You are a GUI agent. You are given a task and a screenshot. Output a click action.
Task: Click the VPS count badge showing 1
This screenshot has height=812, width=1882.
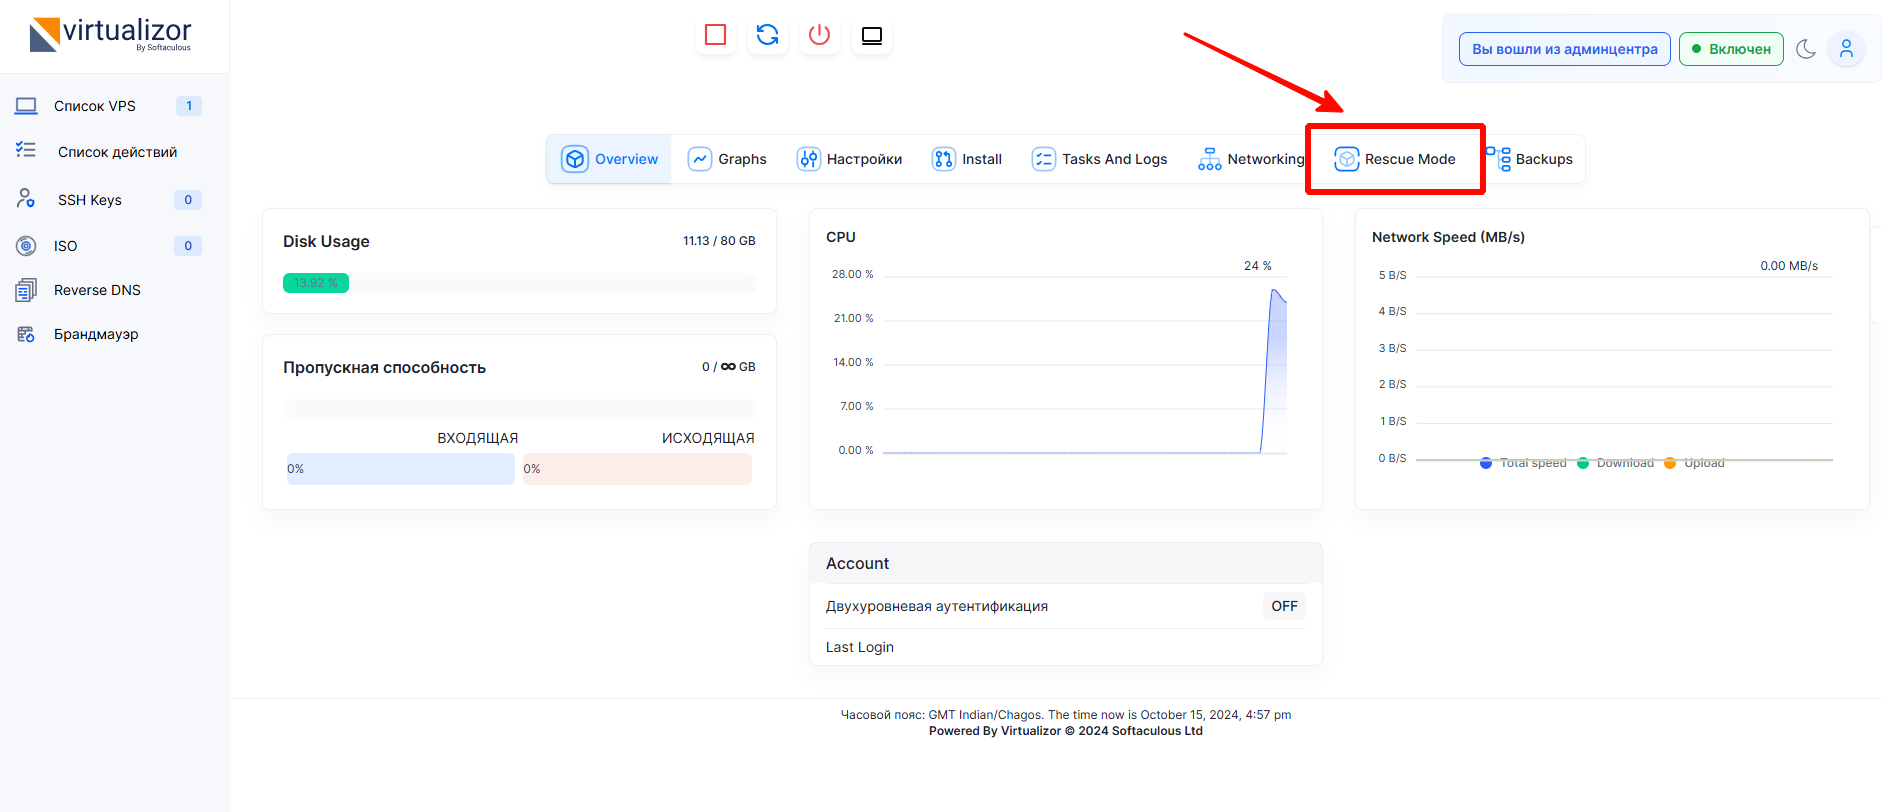click(x=189, y=106)
